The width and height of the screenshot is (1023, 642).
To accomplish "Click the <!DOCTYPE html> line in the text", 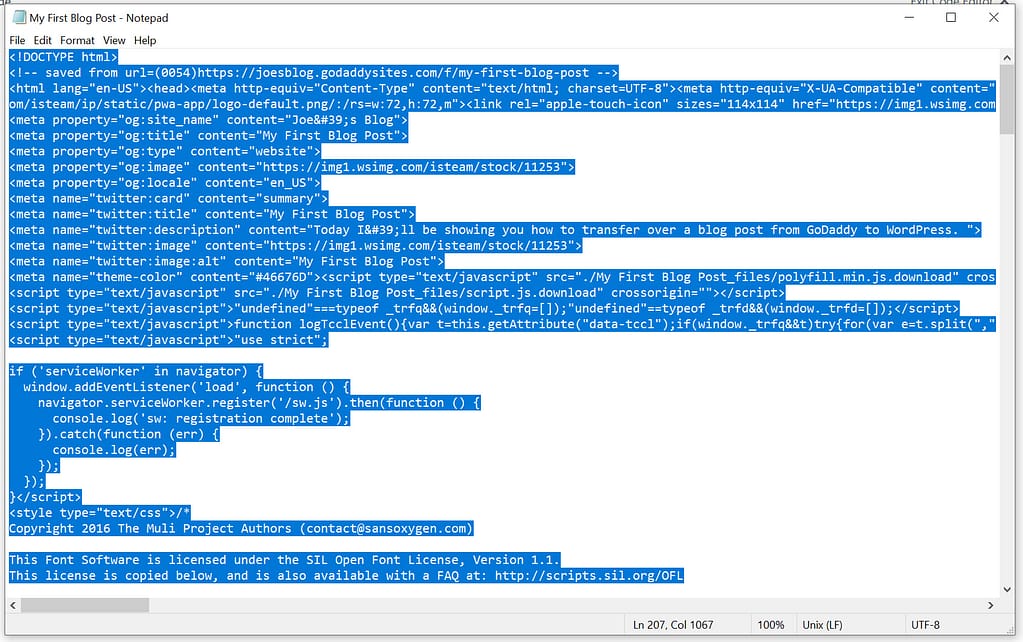I will click(64, 57).
